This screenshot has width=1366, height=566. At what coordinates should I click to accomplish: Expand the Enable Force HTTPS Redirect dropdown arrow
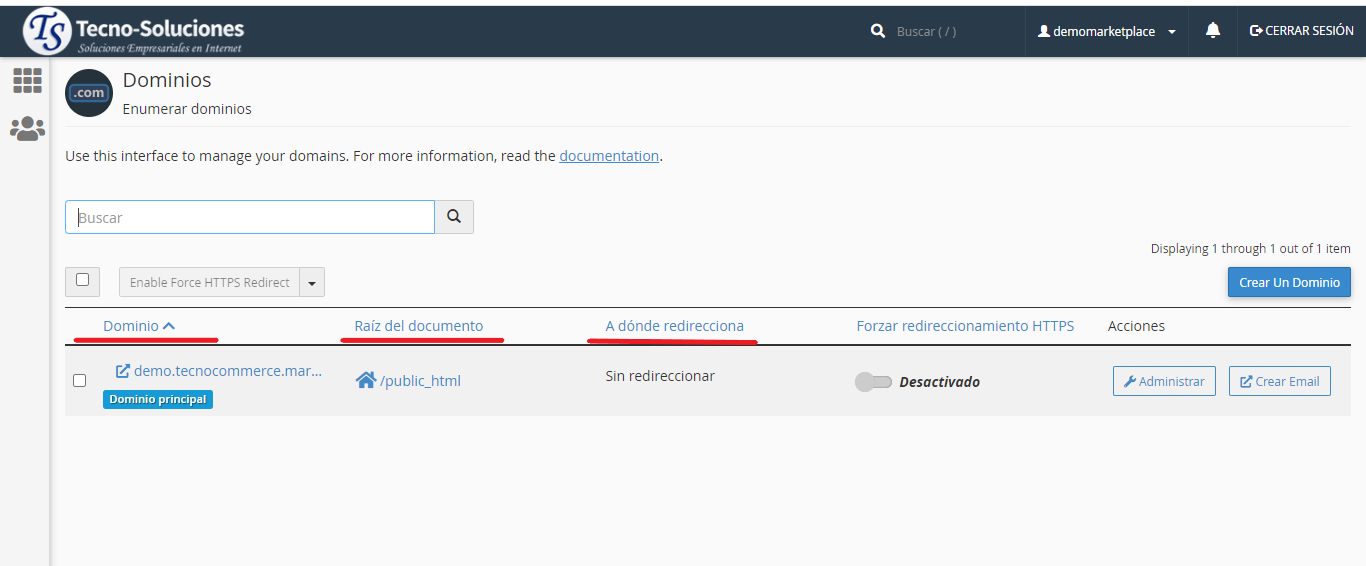coord(312,283)
